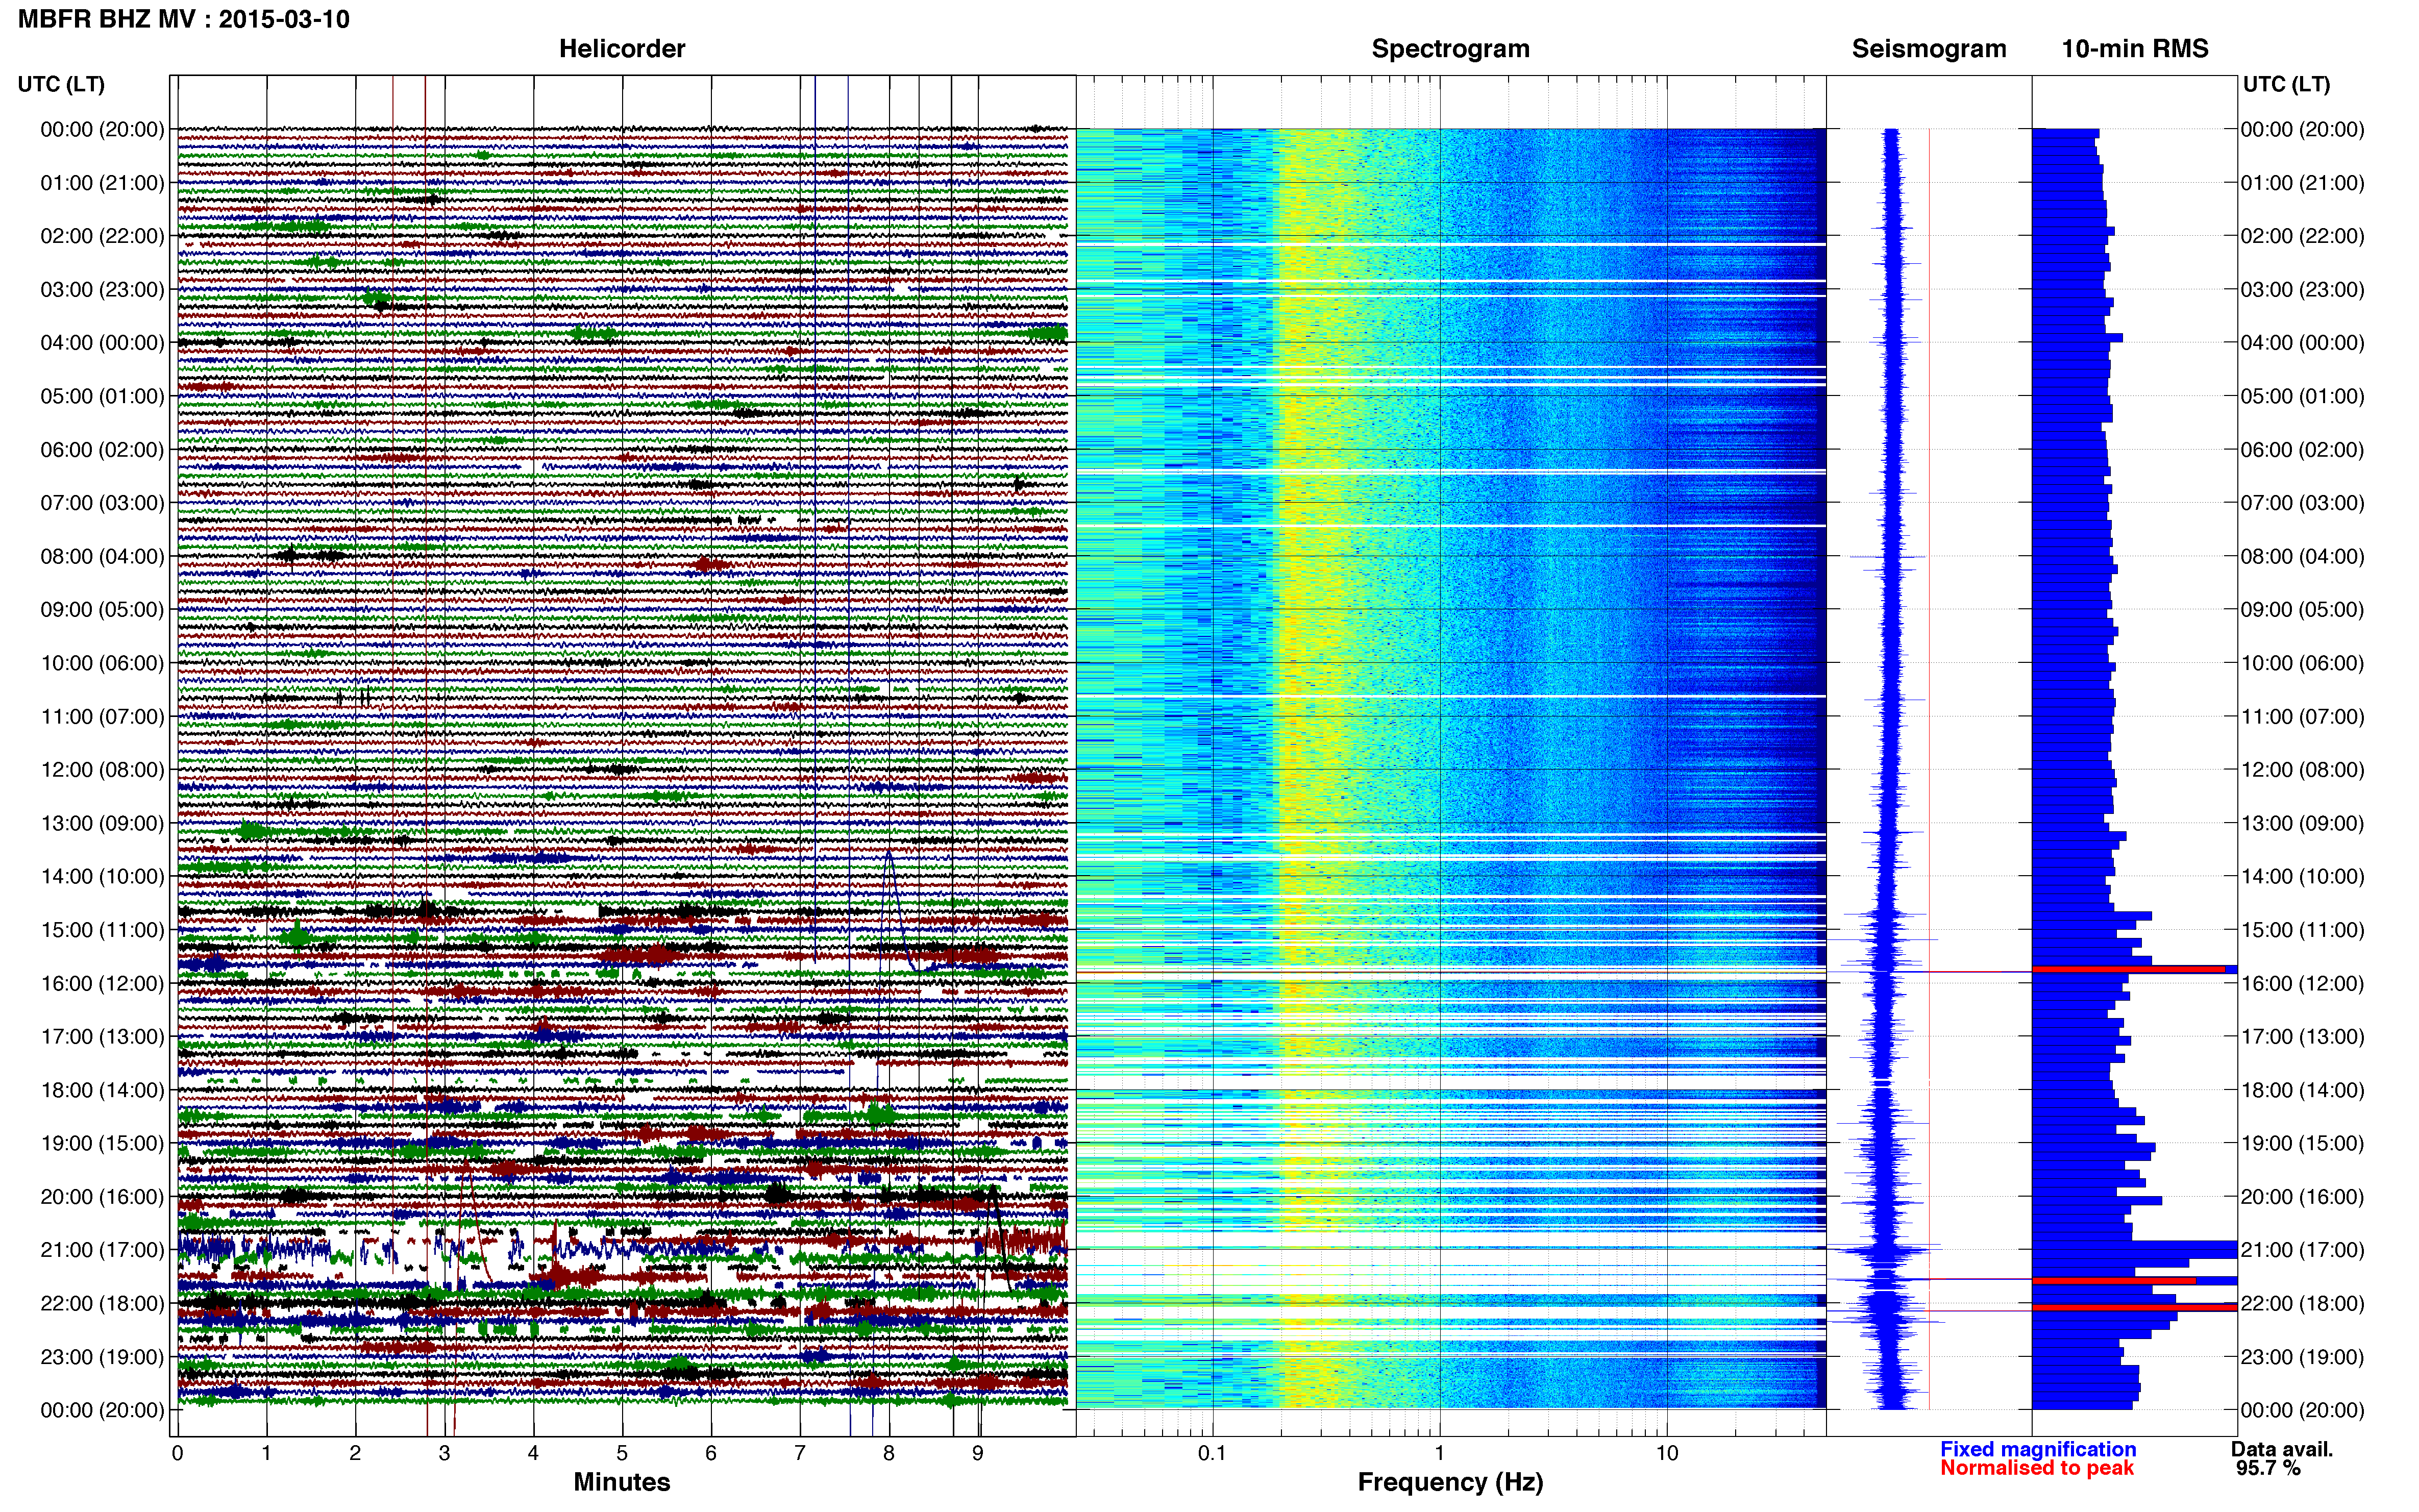The height and width of the screenshot is (1512, 2419).
Task: Click the title MBFR BHZ MV : 2015-03-10
Action: click(184, 19)
